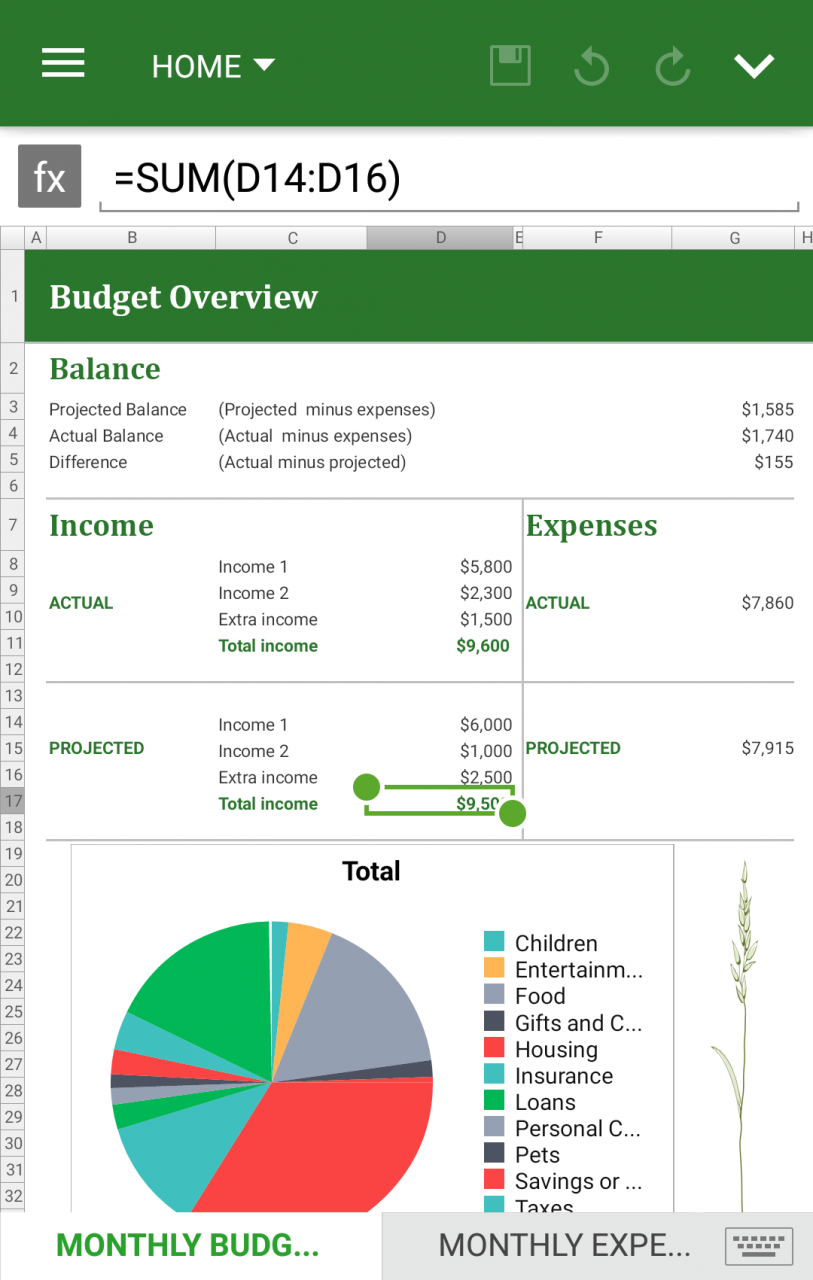The width and height of the screenshot is (813, 1280).
Task: Select the Monthly Budget sheet tab
Action: pos(188,1245)
